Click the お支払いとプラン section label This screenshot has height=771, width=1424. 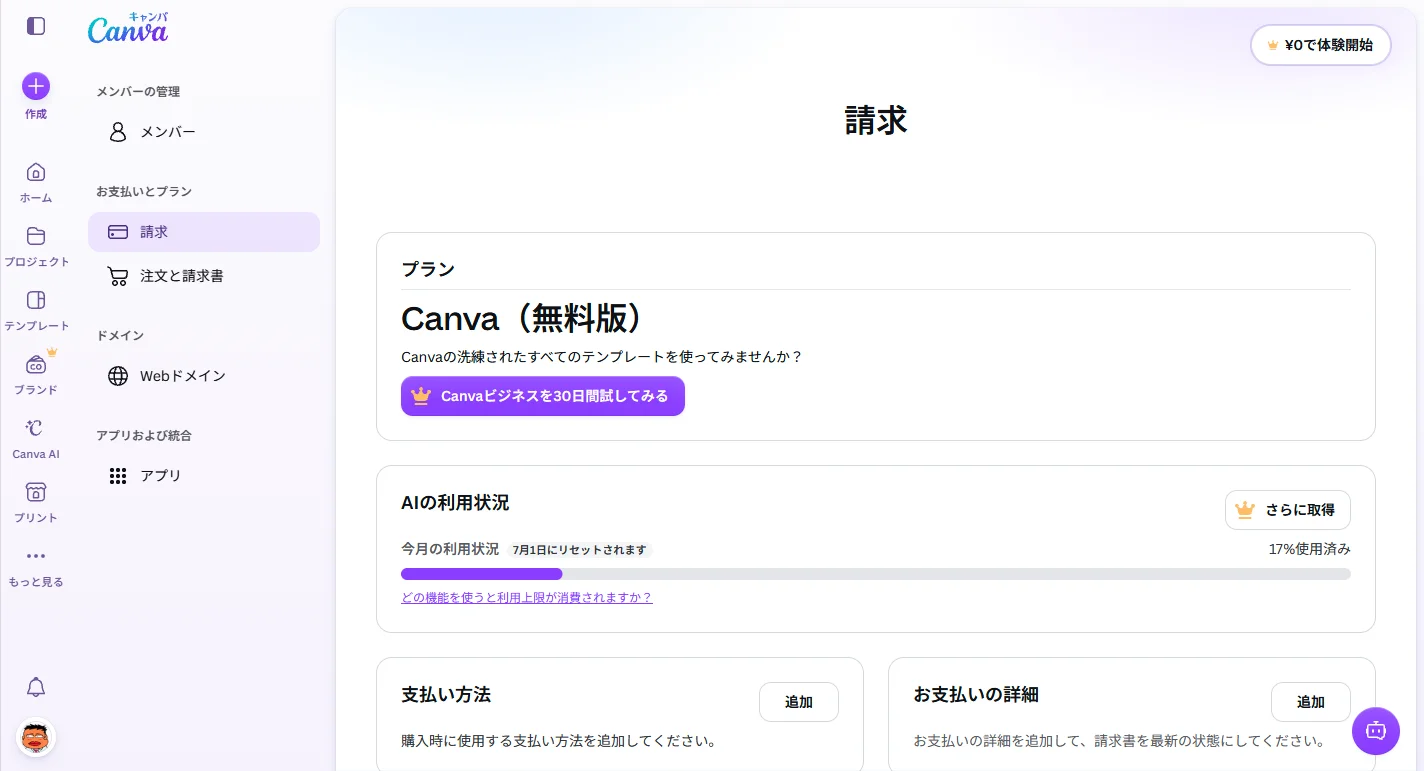144,192
